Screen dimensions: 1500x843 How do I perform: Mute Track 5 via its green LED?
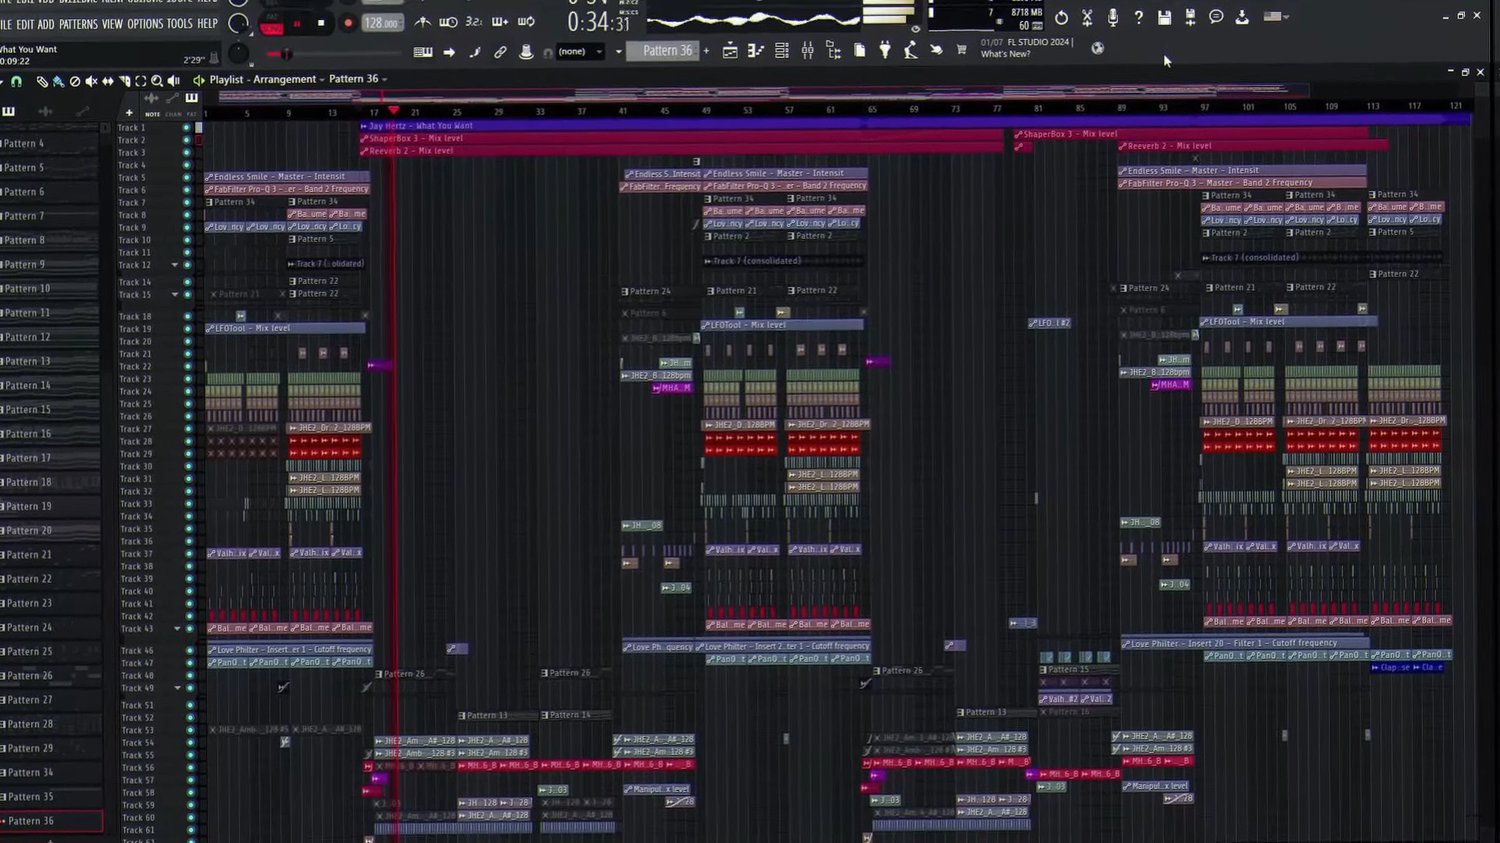pyautogui.click(x=186, y=178)
